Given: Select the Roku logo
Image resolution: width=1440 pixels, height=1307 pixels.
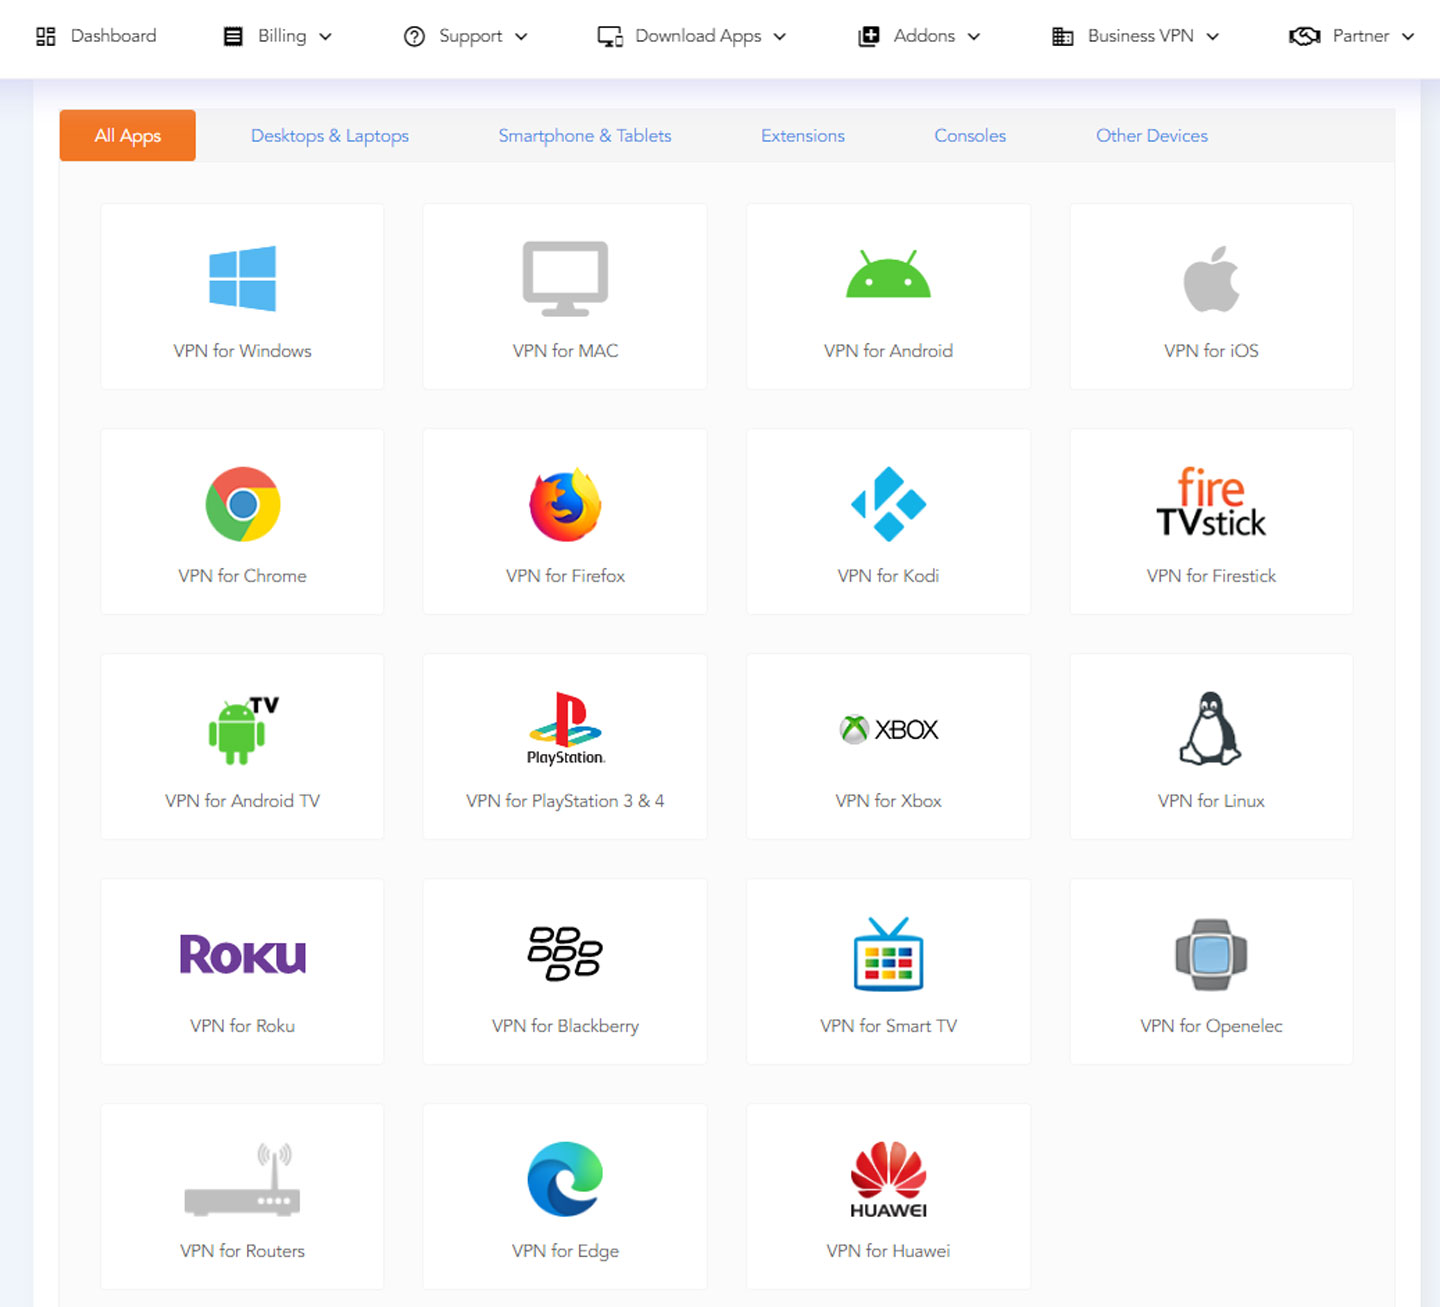Looking at the screenshot, I should pos(242,954).
